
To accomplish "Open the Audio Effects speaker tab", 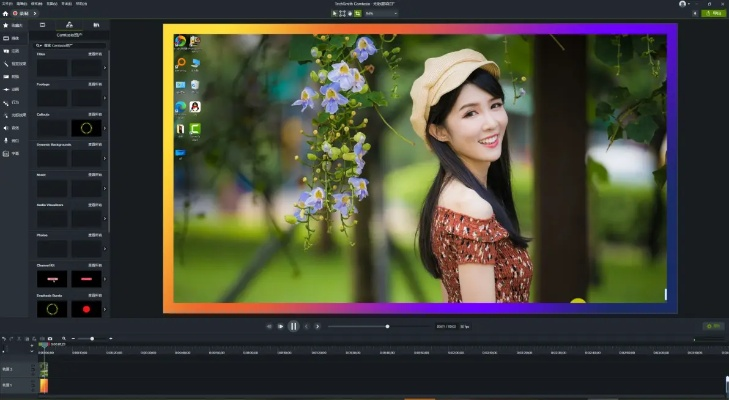I will click(x=13, y=127).
